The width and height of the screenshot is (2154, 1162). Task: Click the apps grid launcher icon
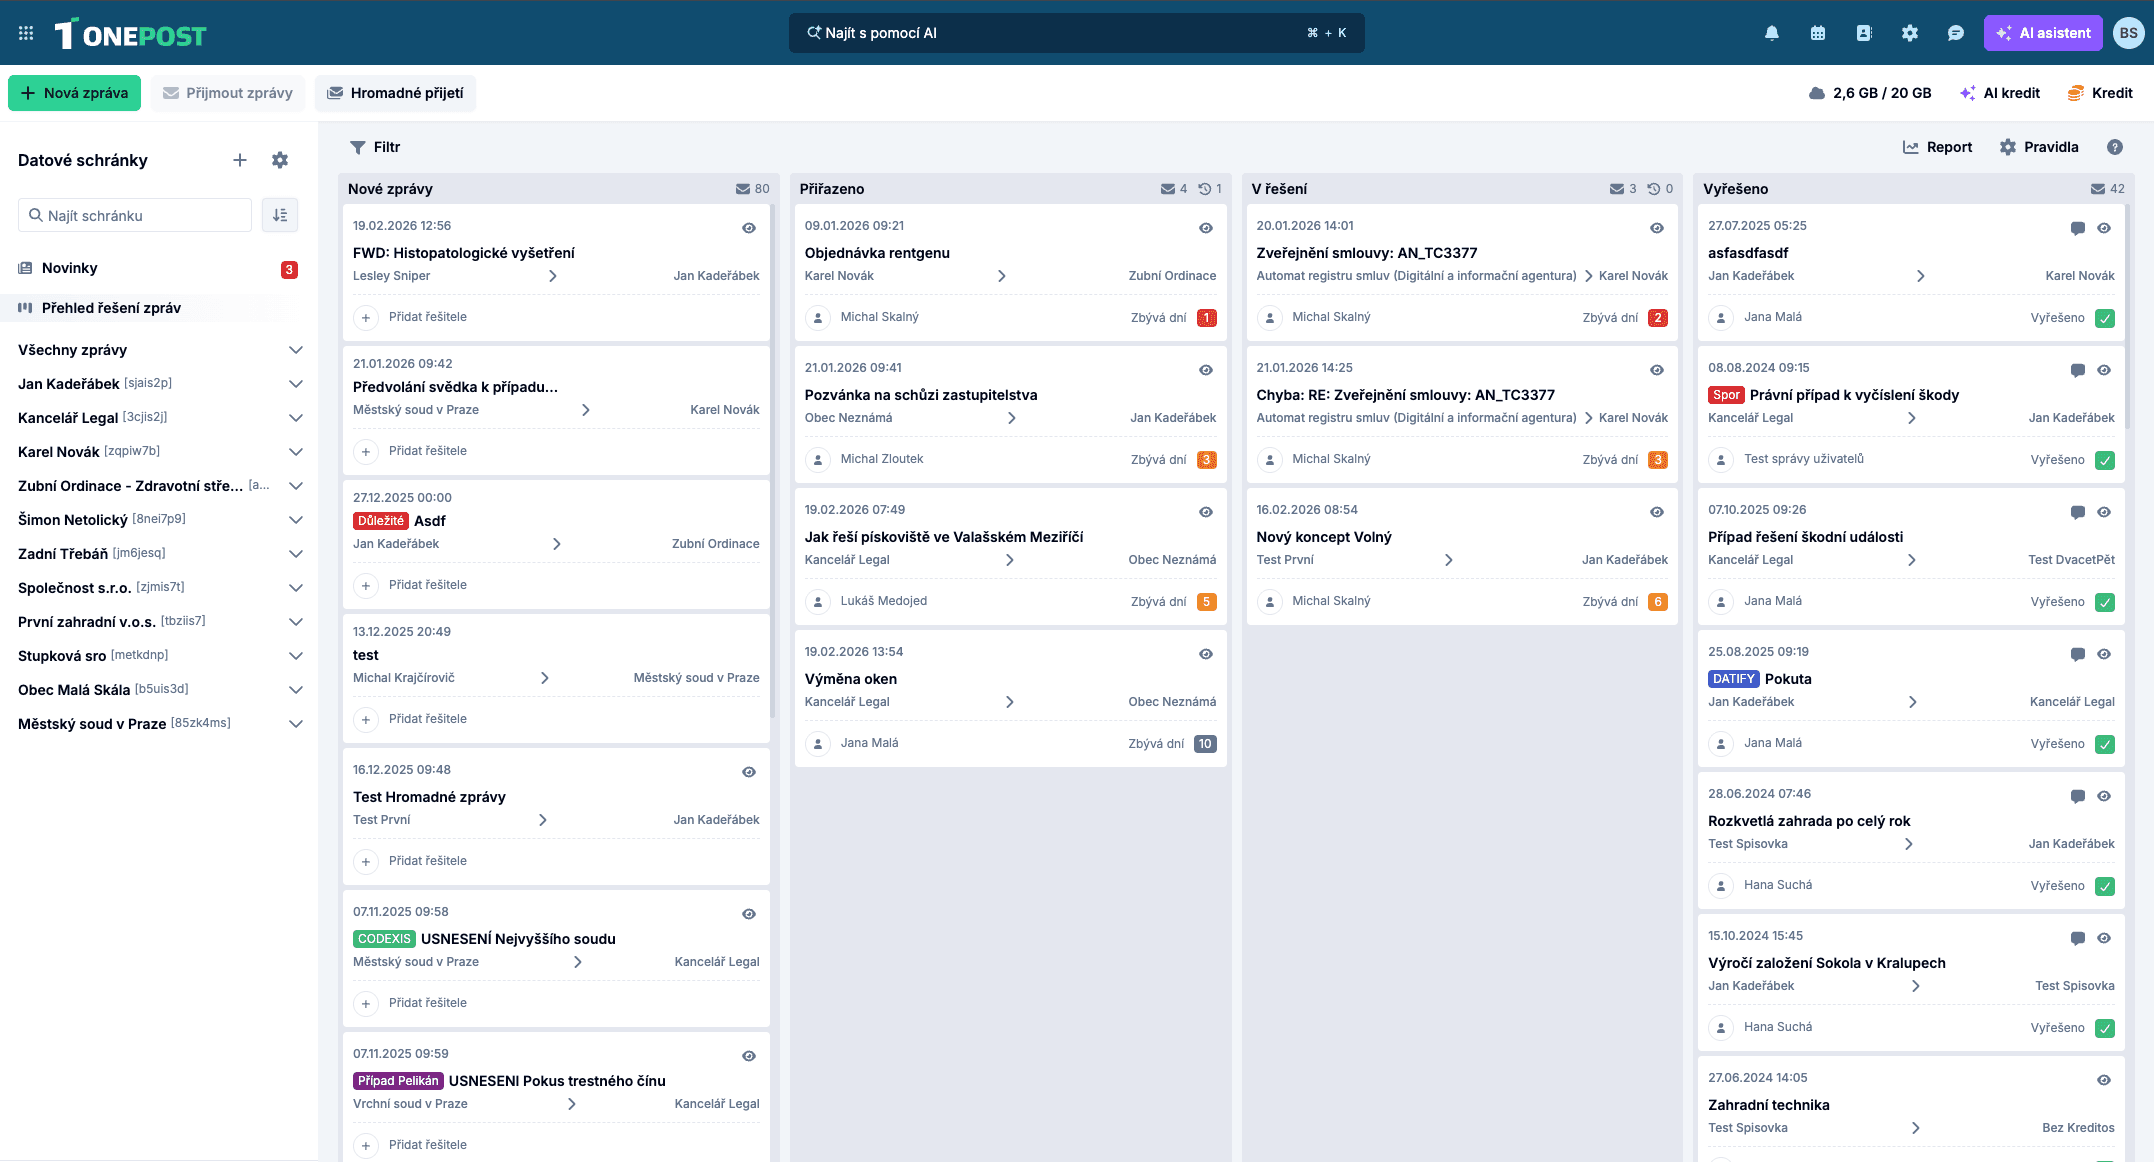[x=26, y=33]
